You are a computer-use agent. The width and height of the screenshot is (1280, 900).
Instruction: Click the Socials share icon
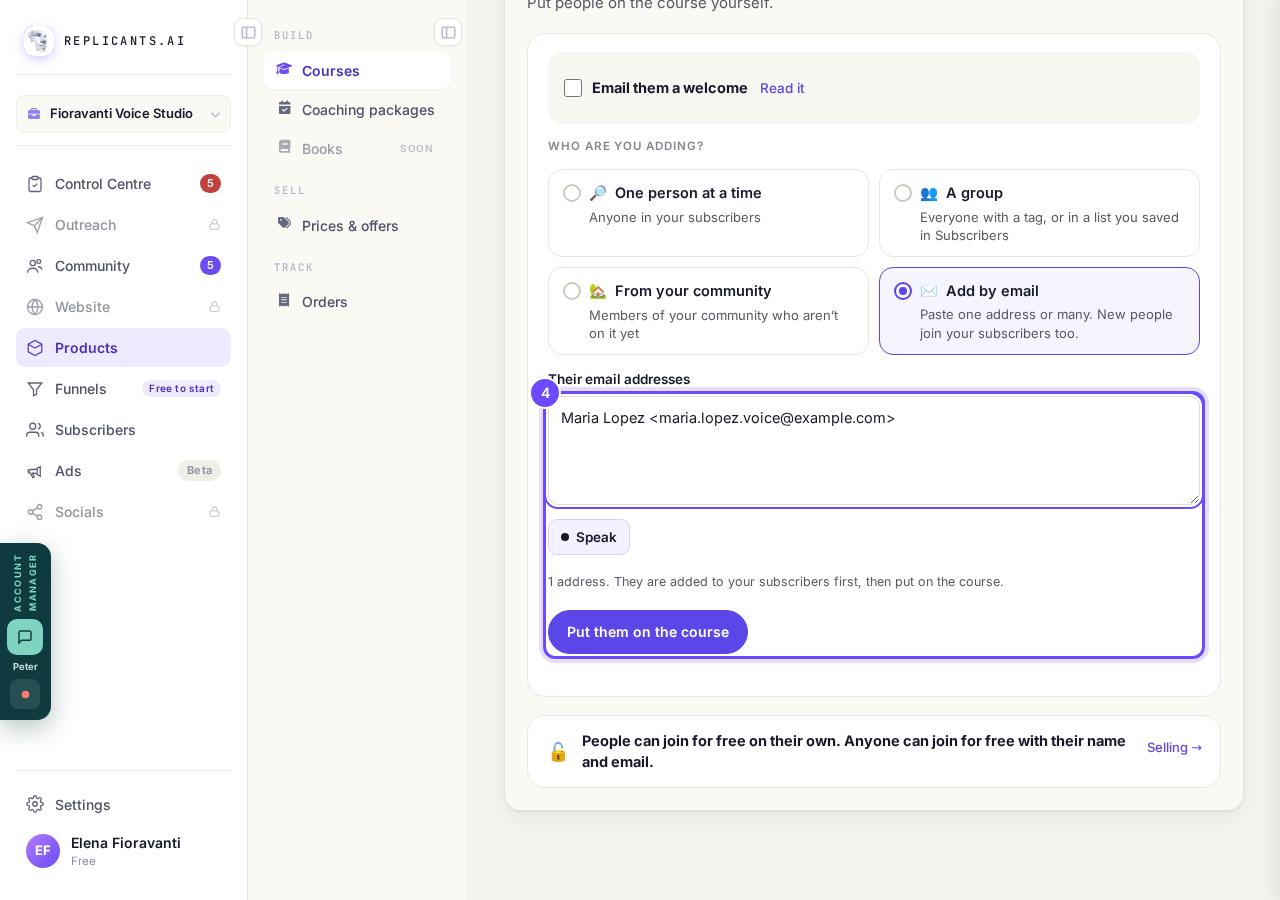pyautogui.click(x=35, y=512)
